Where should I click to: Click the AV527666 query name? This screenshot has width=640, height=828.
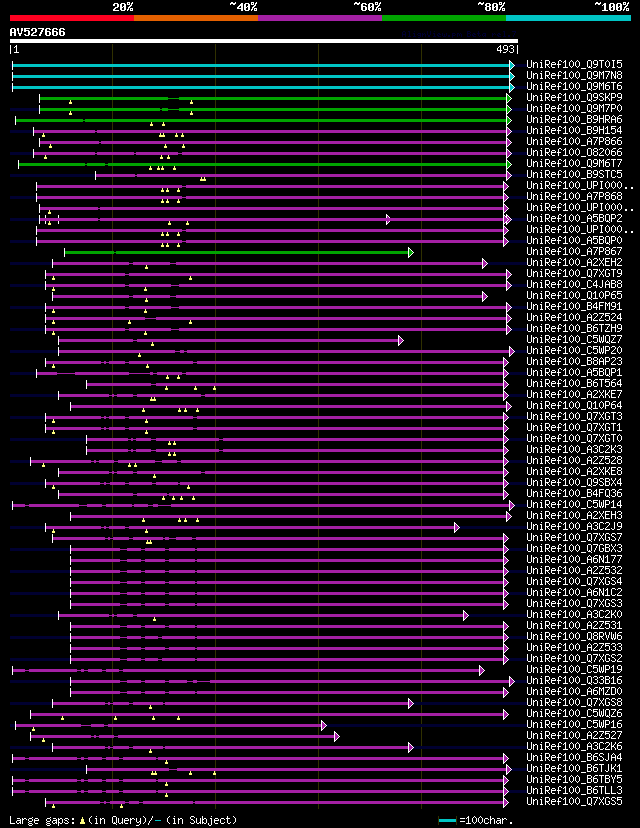pos(37,32)
